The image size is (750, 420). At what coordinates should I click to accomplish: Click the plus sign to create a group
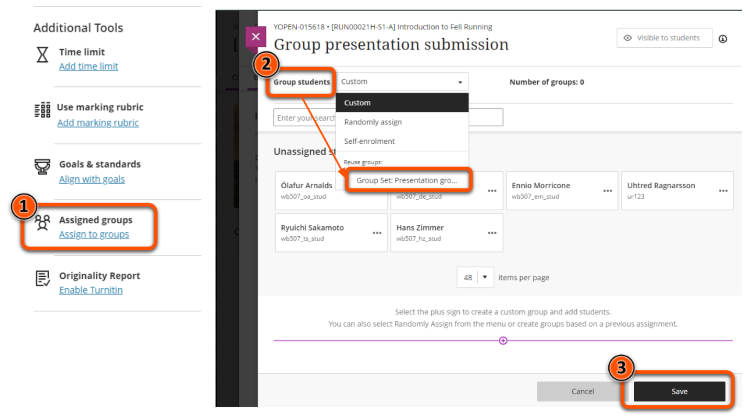pyautogui.click(x=503, y=341)
